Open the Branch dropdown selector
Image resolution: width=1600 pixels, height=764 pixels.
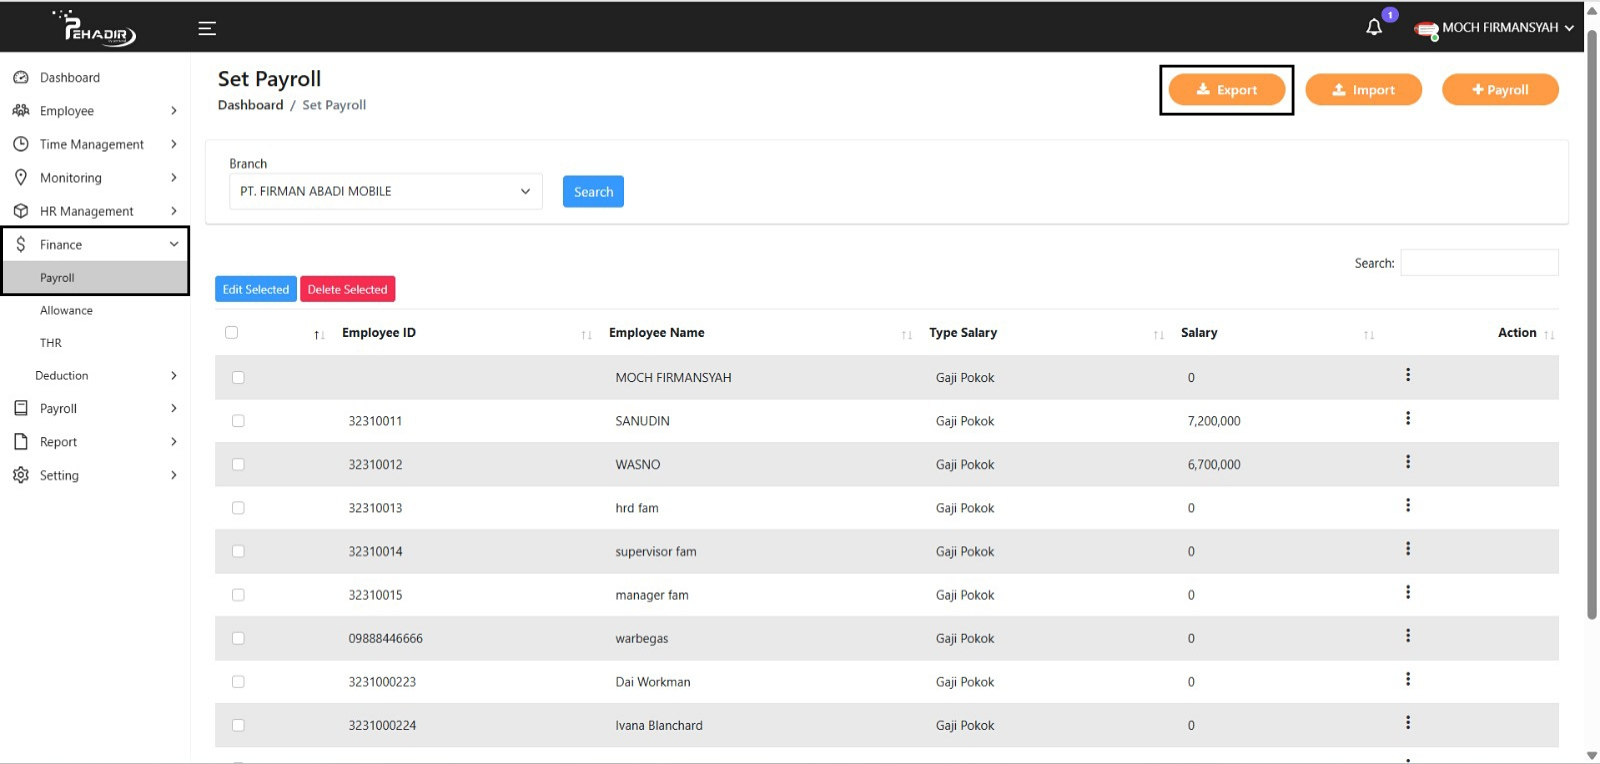(x=385, y=191)
